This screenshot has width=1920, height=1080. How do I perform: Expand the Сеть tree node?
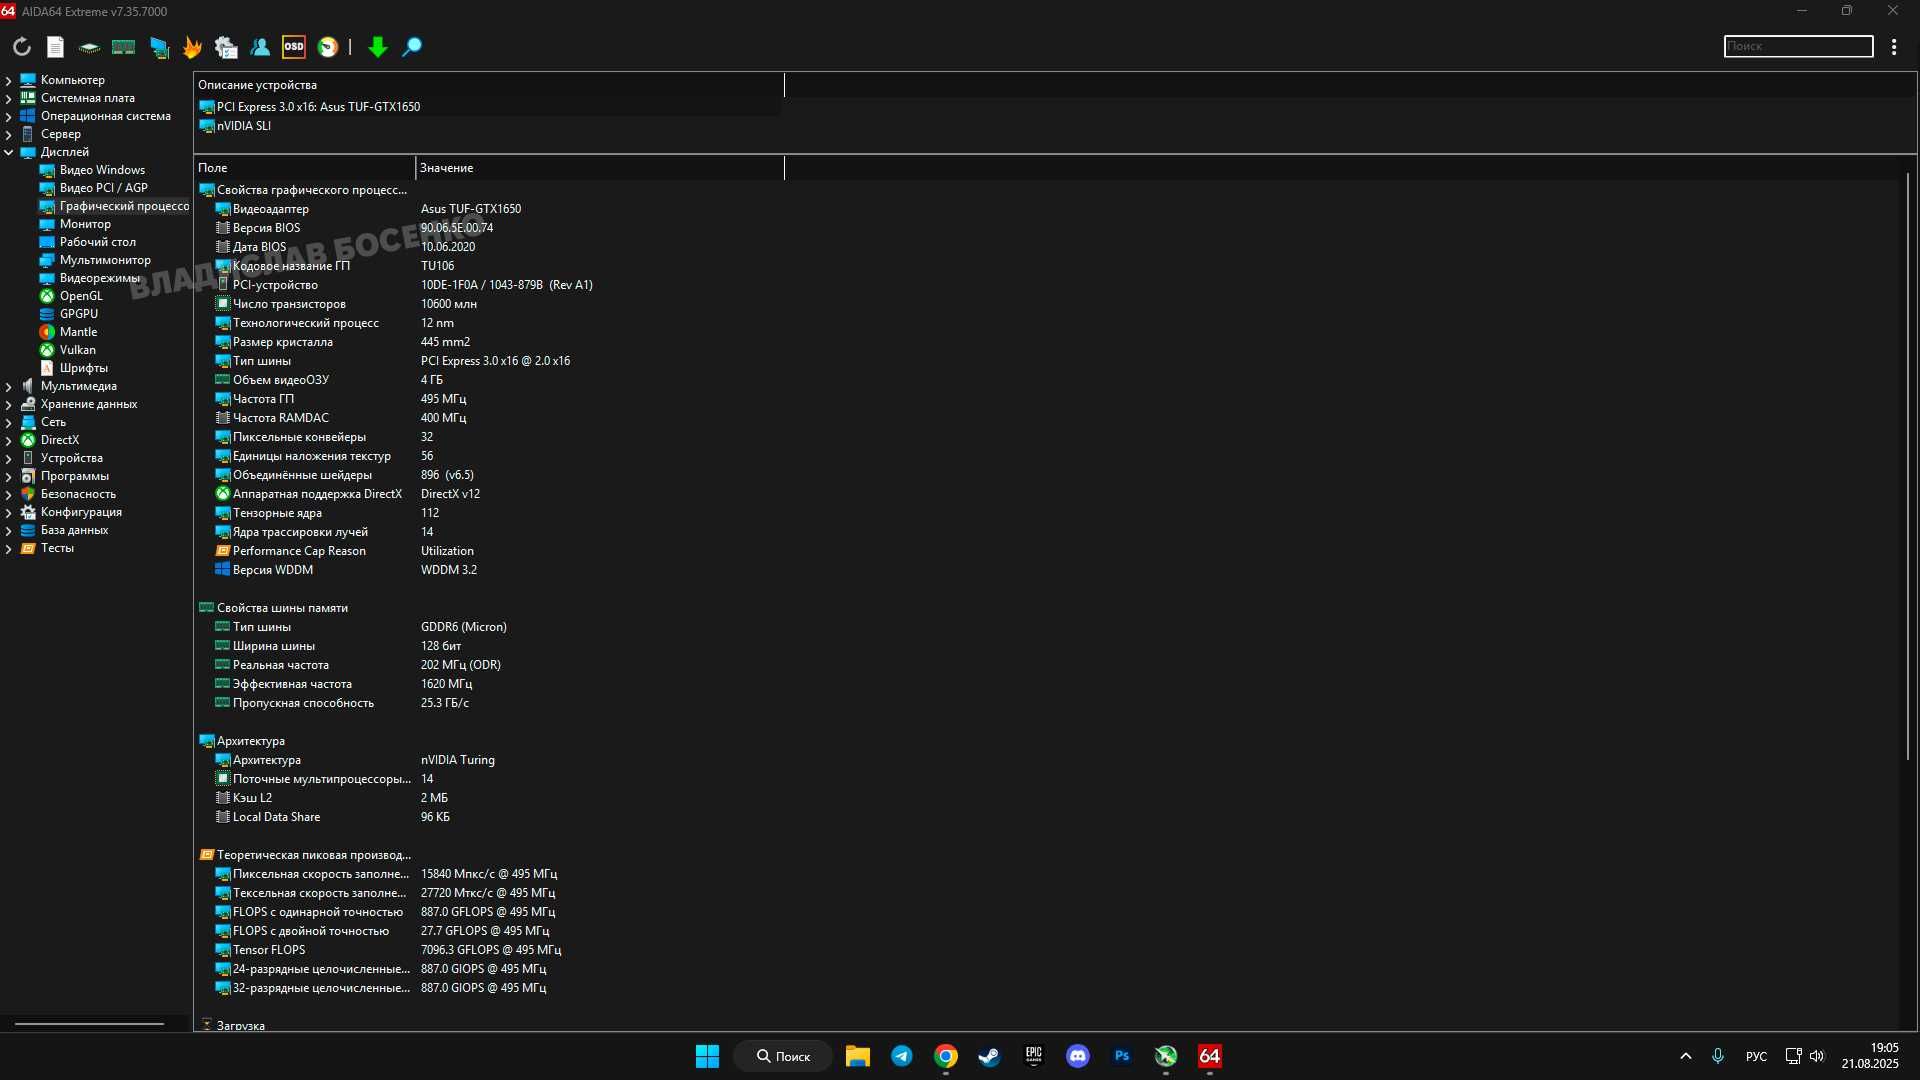9,422
